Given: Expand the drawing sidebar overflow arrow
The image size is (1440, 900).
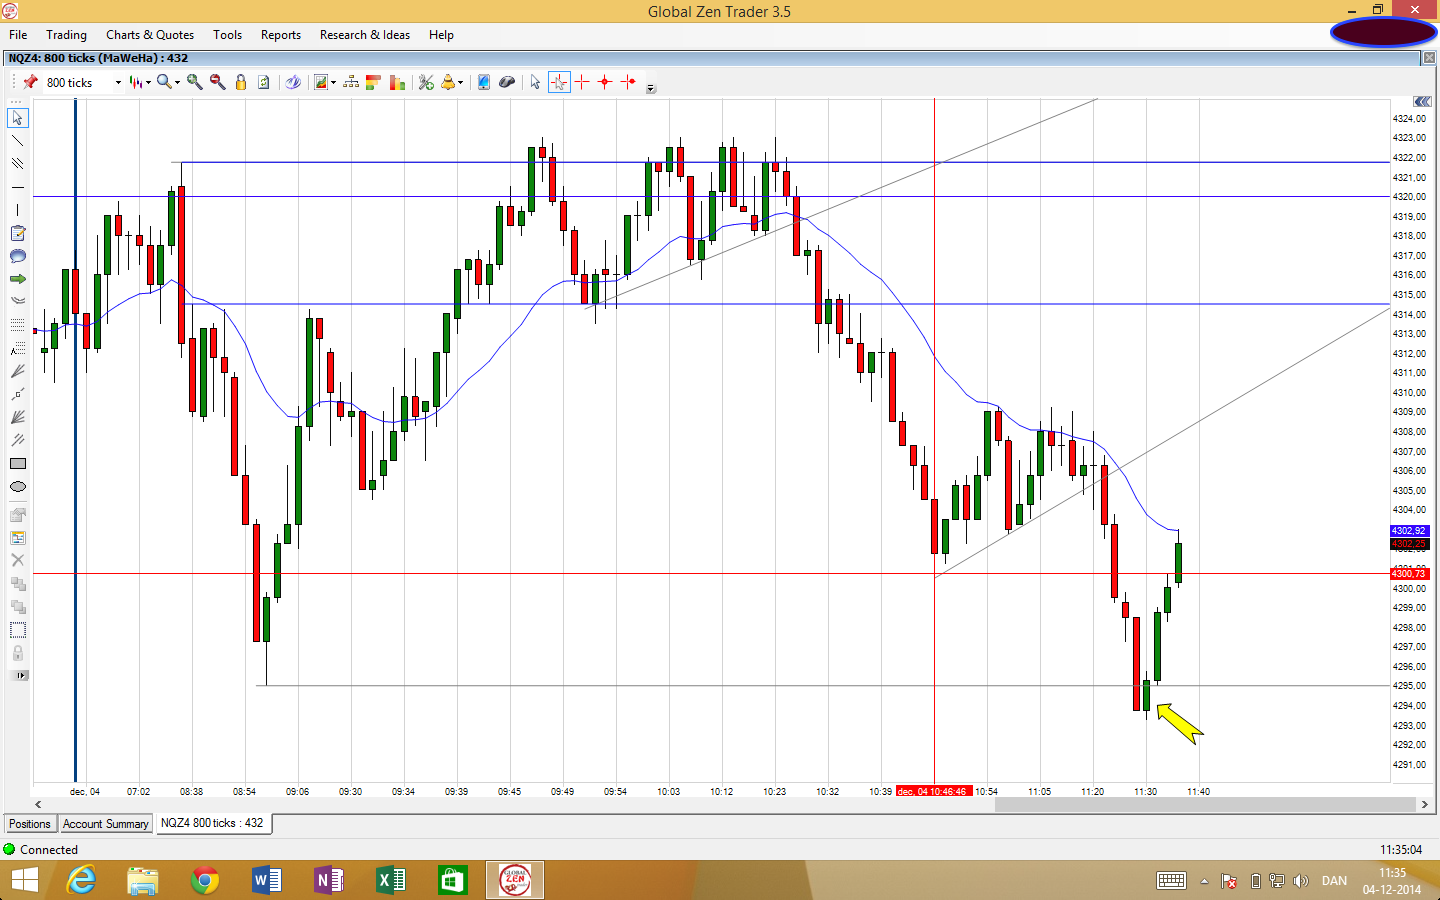Looking at the screenshot, I should (x=18, y=676).
